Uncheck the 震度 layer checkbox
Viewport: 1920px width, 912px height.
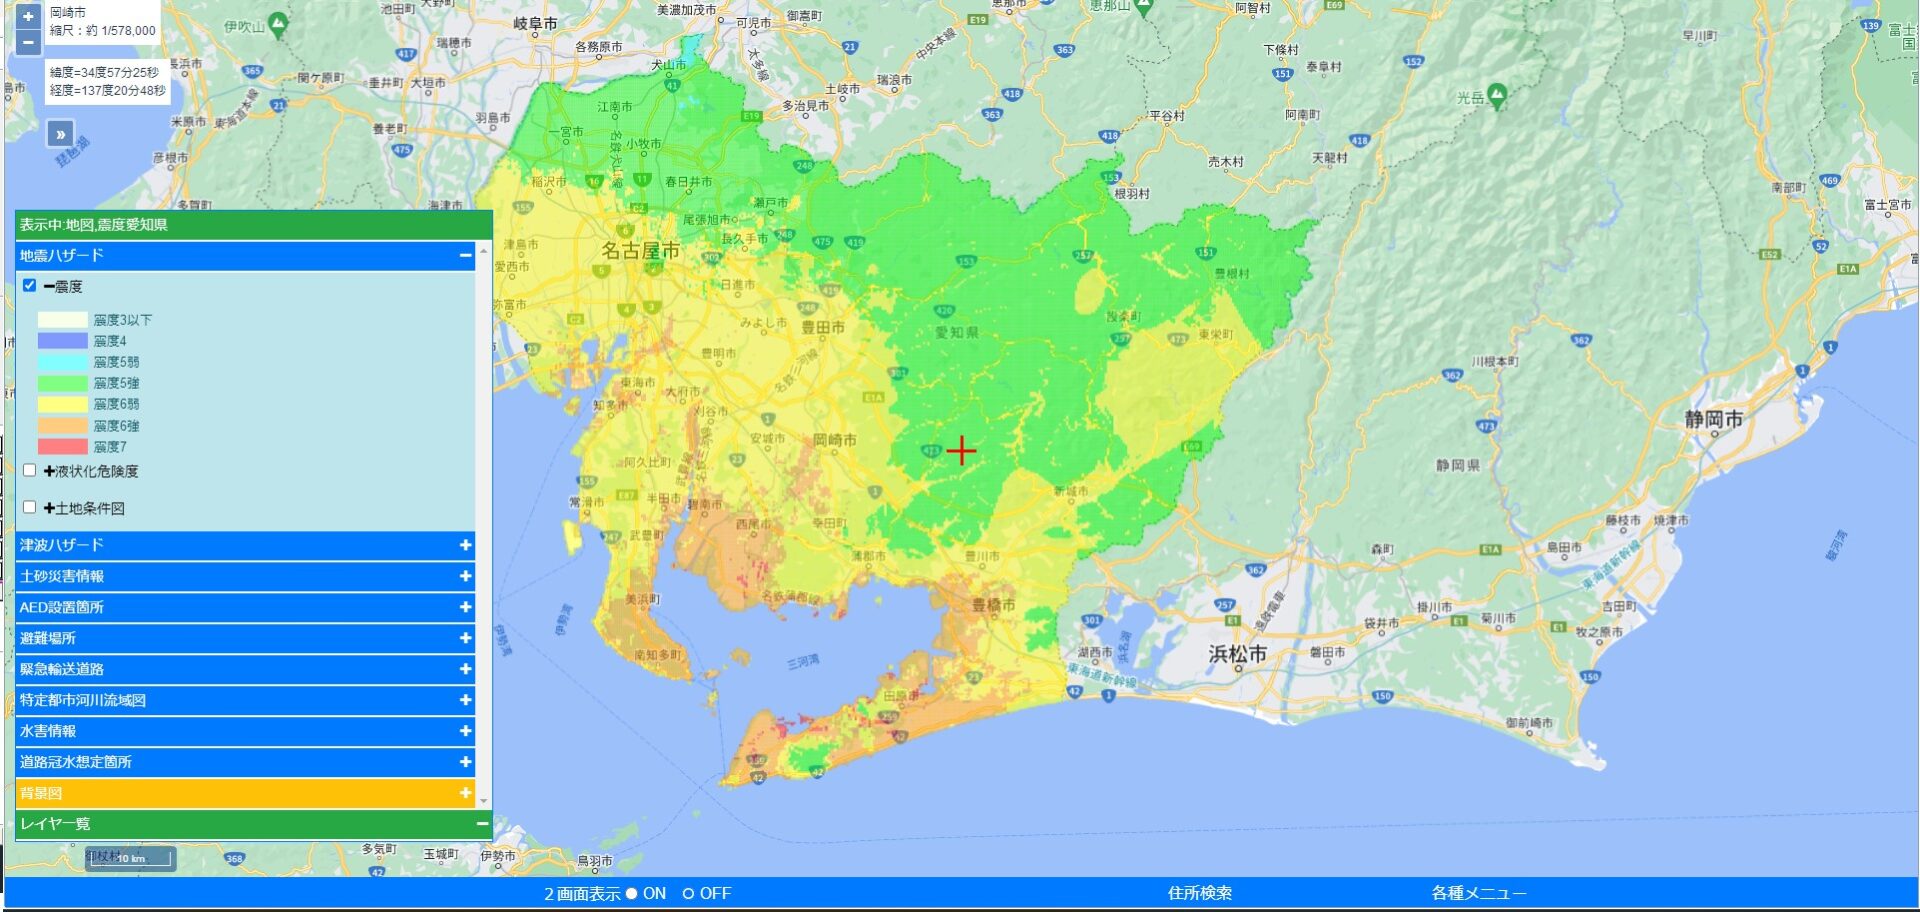pyautogui.click(x=30, y=286)
